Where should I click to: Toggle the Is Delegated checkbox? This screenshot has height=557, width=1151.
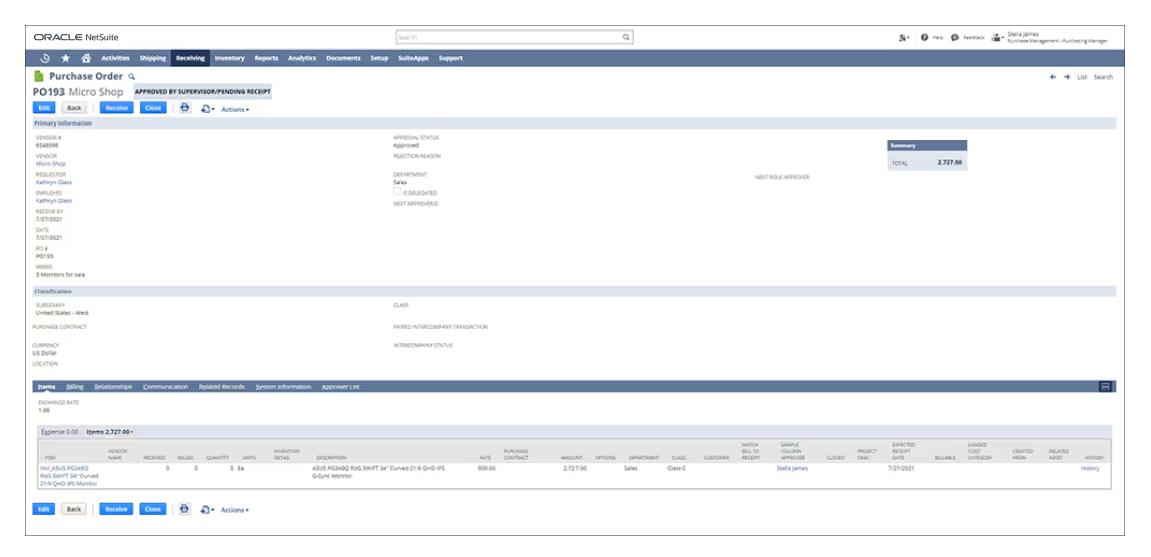coord(397,192)
